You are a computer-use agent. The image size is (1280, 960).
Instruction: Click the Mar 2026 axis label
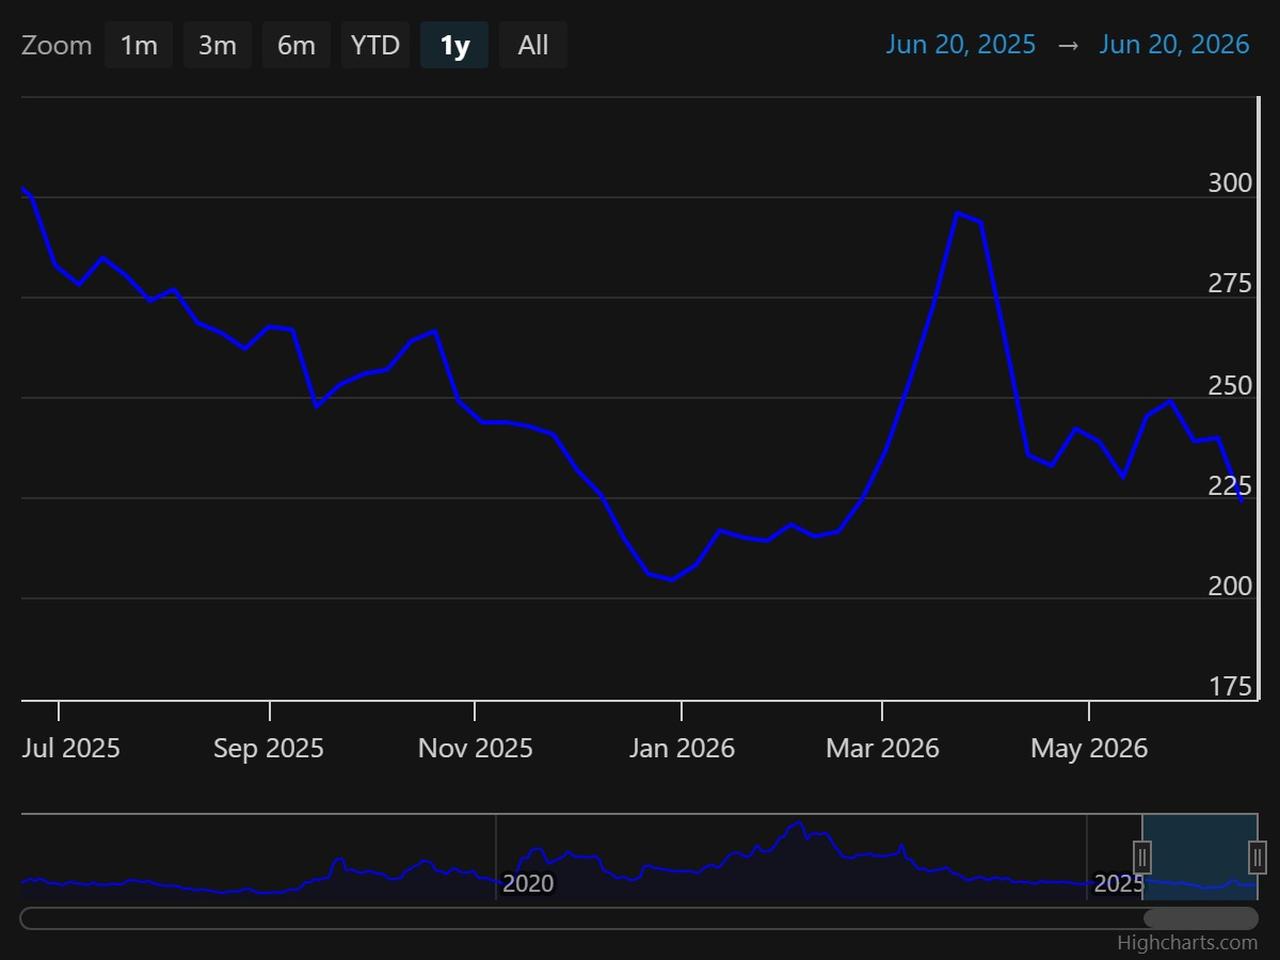click(x=882, y=748)
